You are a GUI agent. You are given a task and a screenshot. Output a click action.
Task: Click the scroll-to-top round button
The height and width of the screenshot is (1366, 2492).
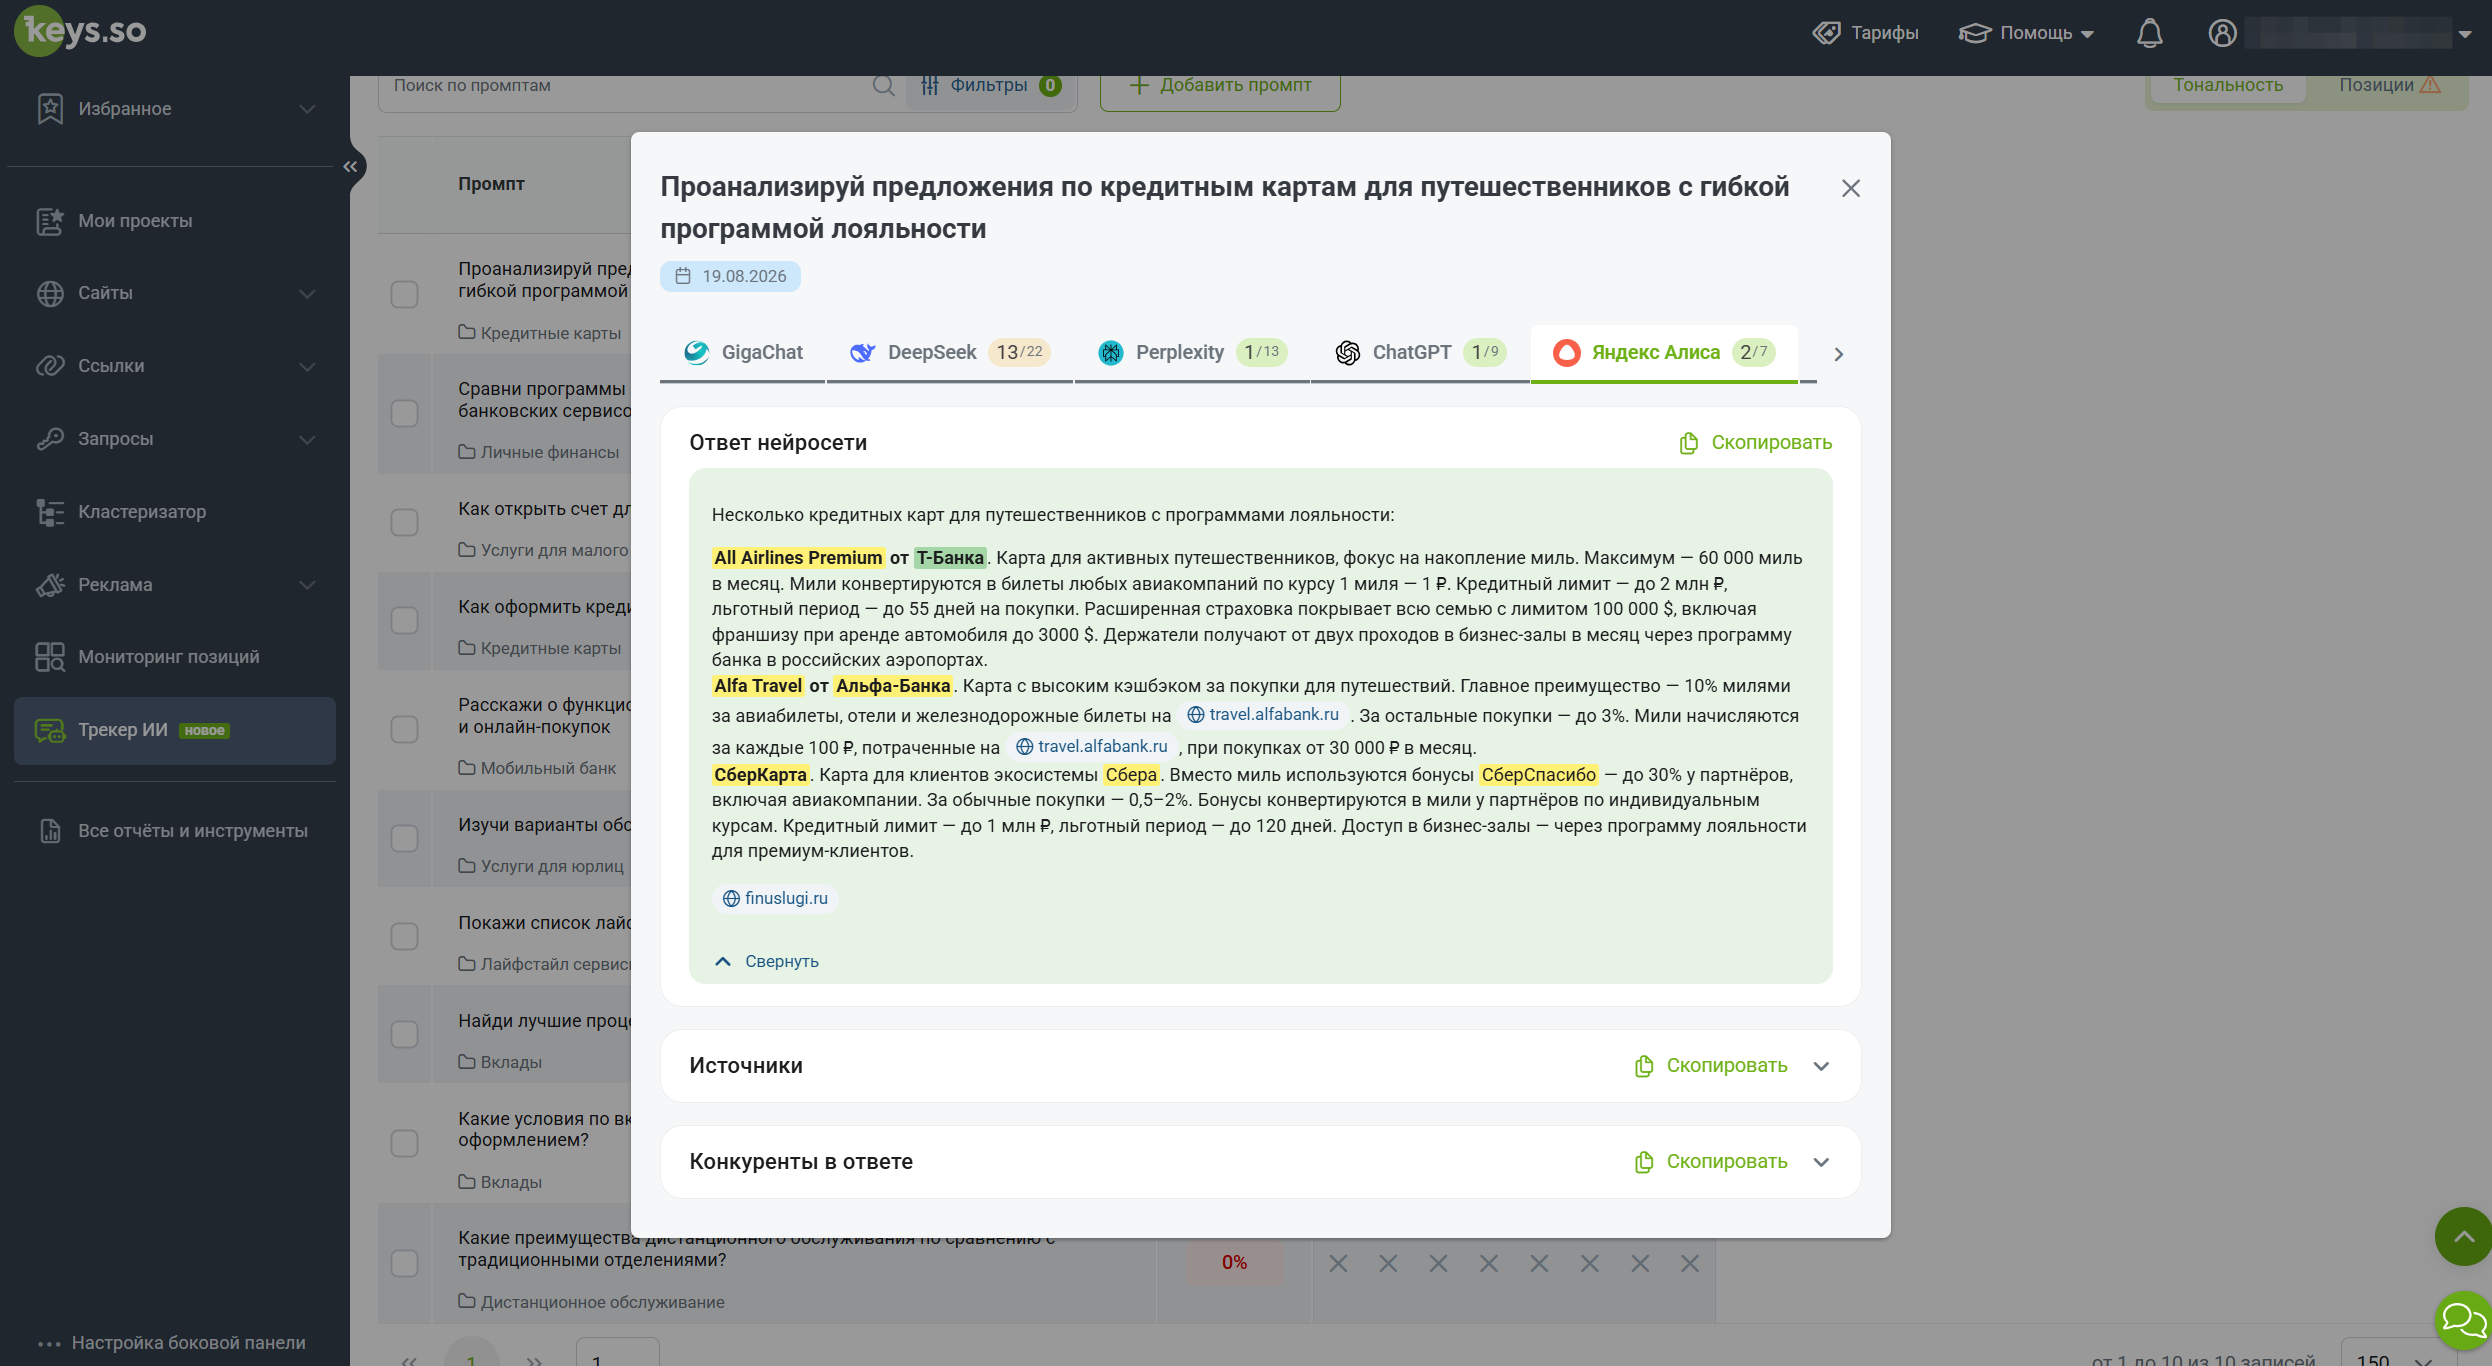2463,1237
